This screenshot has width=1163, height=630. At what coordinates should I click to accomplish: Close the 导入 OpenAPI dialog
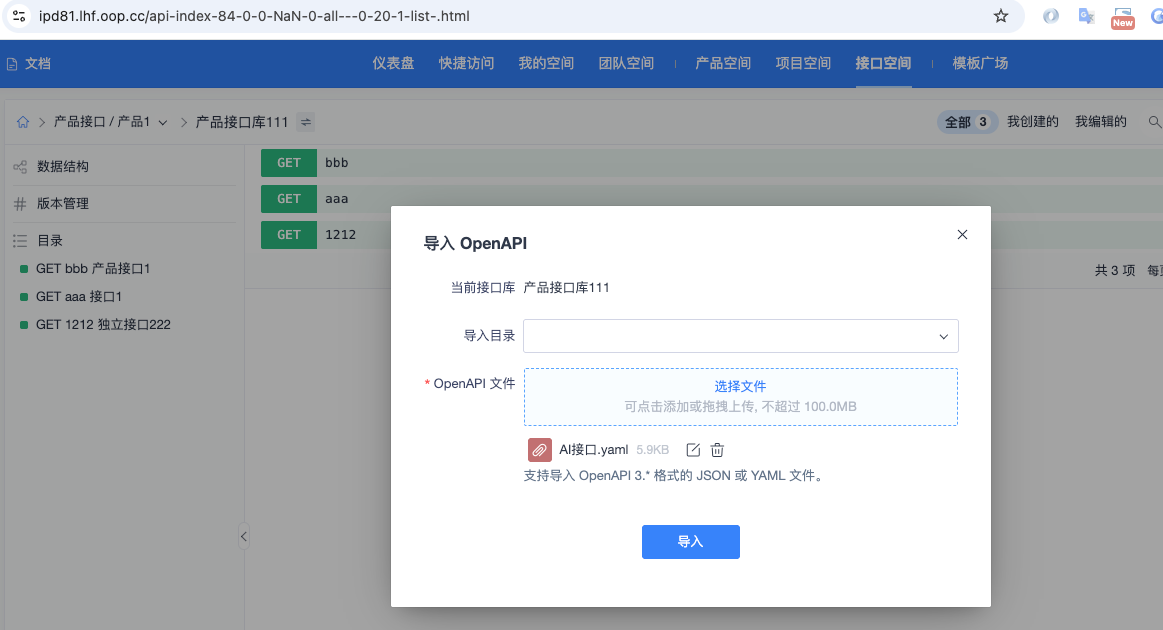click(962, 234)
